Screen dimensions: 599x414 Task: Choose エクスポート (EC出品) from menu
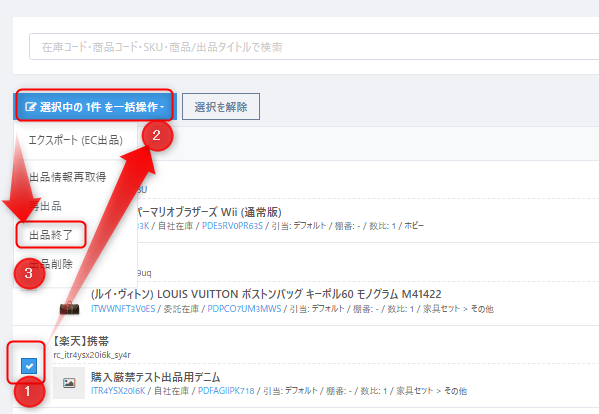[x=76, y=140]
